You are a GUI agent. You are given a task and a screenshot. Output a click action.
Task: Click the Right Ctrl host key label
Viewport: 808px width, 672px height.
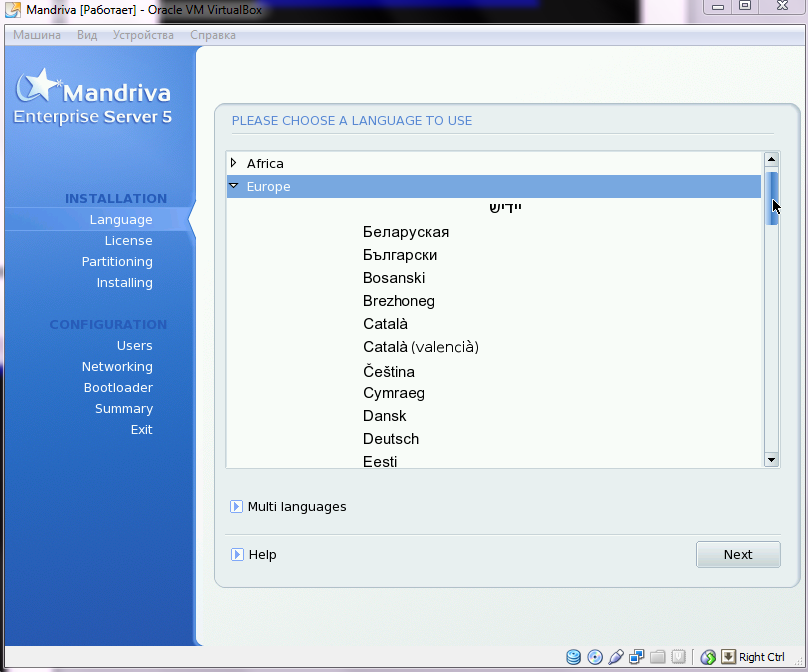tap(762, 657)
